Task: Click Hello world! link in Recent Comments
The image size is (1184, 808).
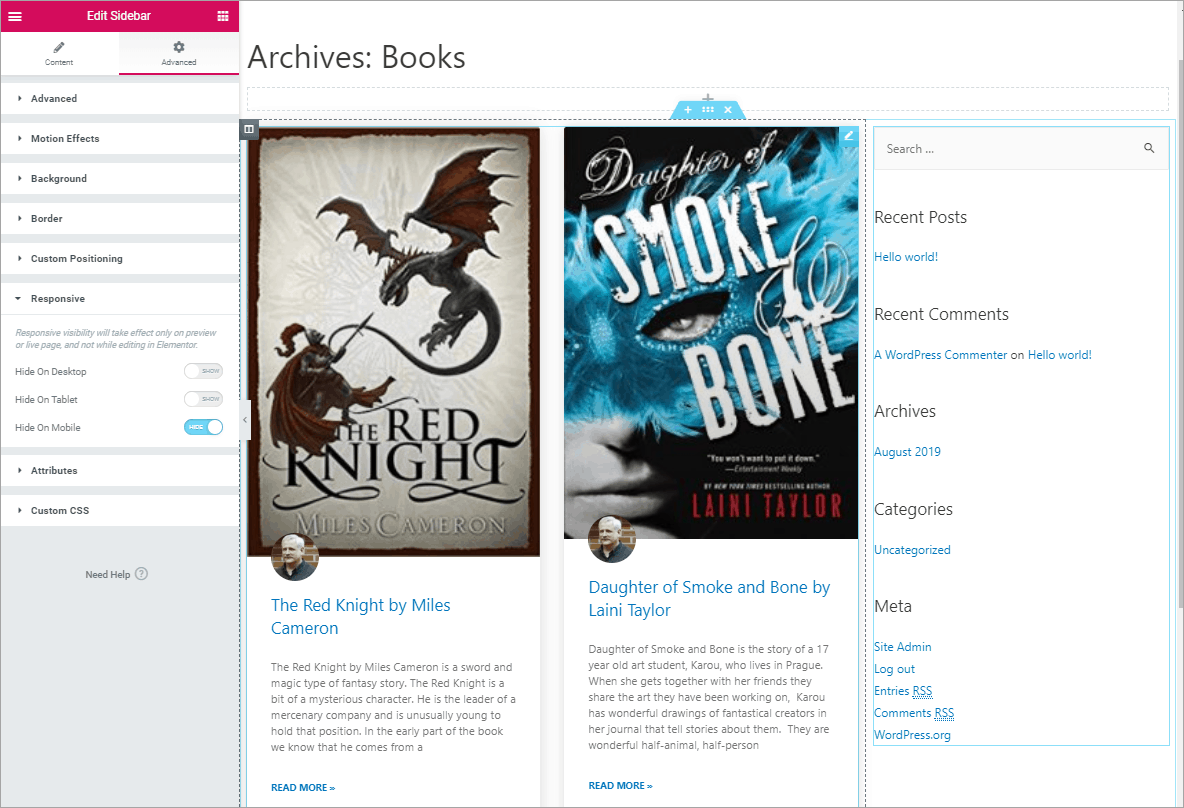Action: pos(1059,355)
